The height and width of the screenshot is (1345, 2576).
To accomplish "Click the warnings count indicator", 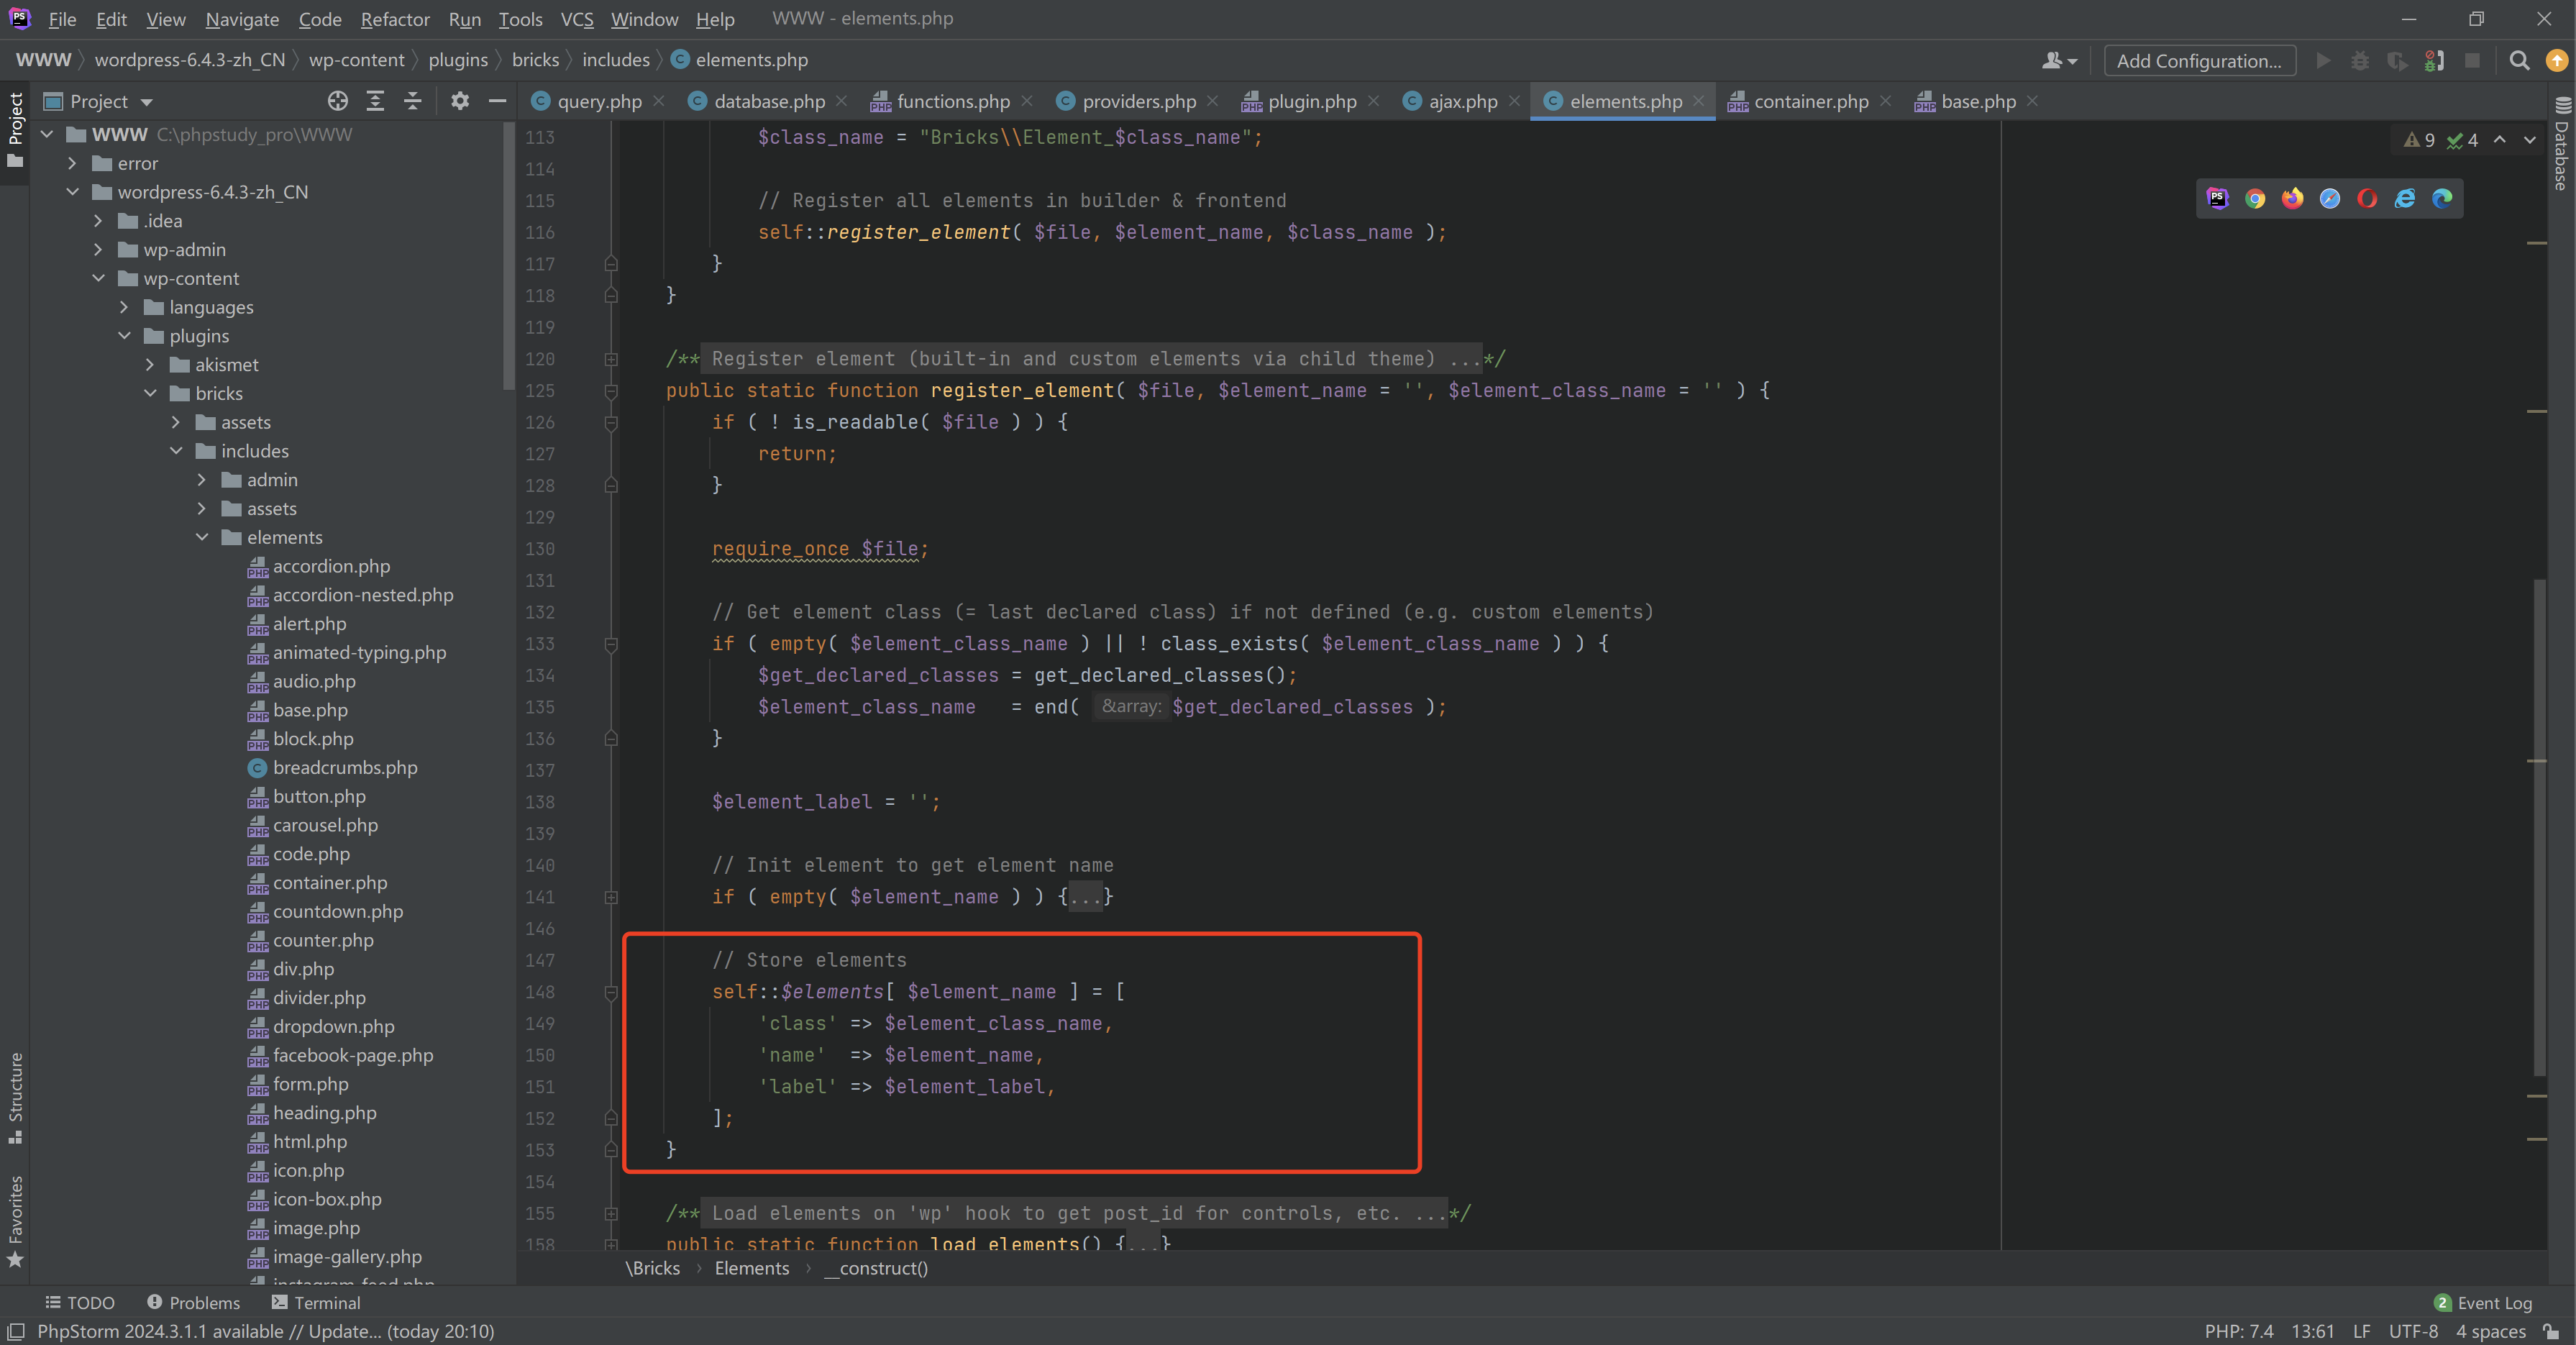I will (2419, 140).
